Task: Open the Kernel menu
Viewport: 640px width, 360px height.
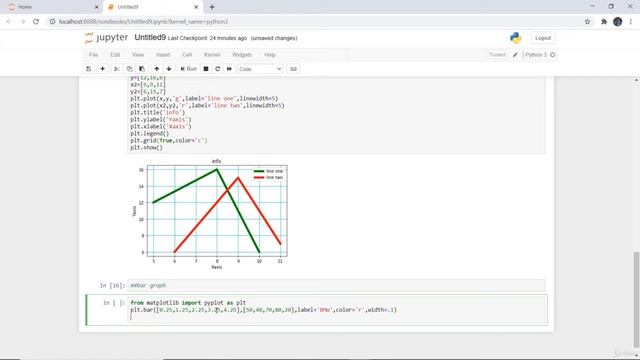Action: [x=212, y=55]
